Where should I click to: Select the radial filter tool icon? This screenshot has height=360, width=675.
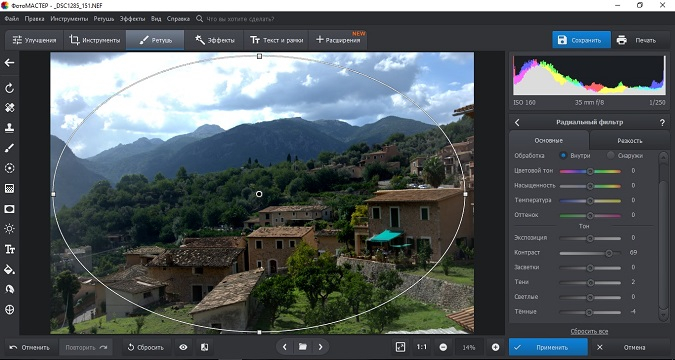9,209
